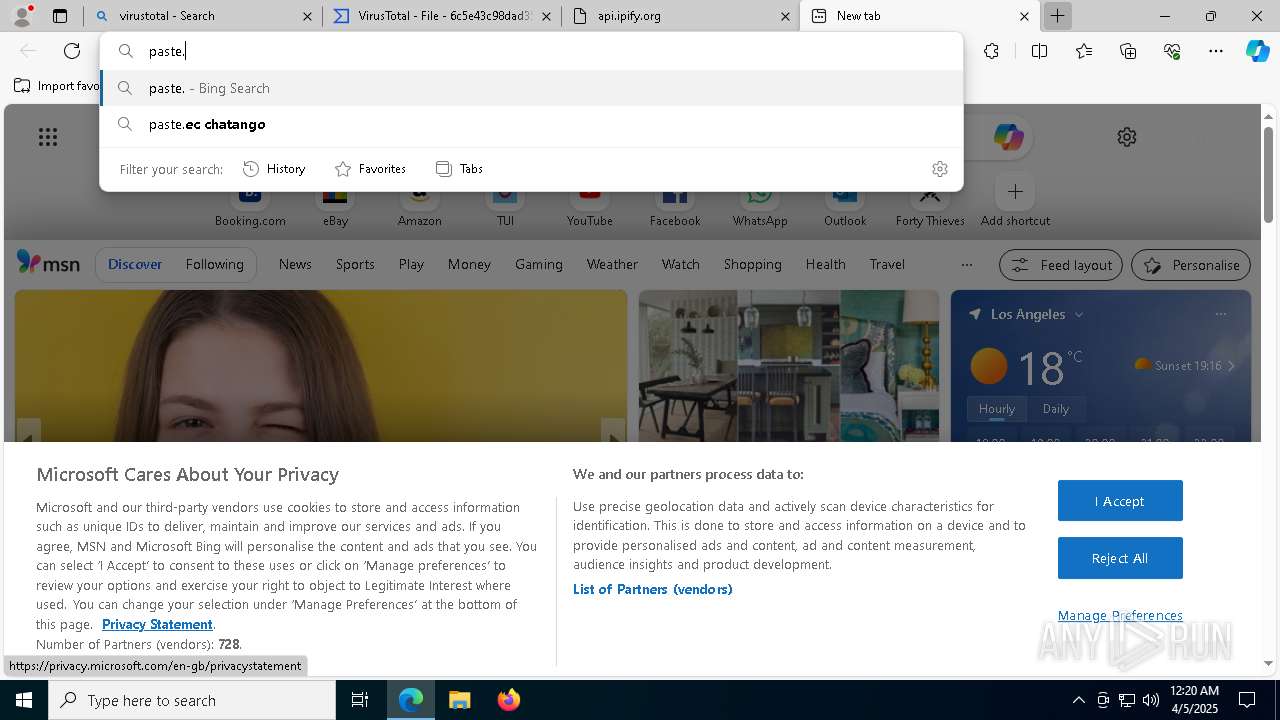Filter search by Favorites
Viewport: 1280px width, 720px height.
[x=370, y=169]
